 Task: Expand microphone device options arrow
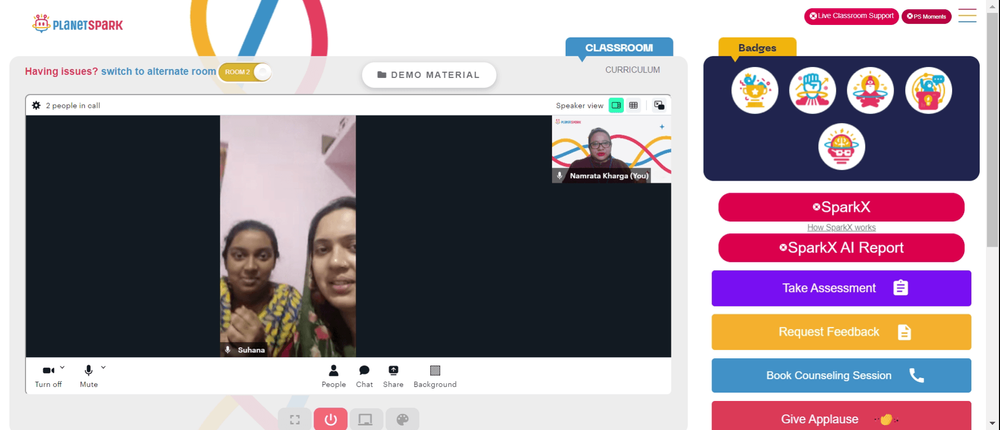point(103,367)
